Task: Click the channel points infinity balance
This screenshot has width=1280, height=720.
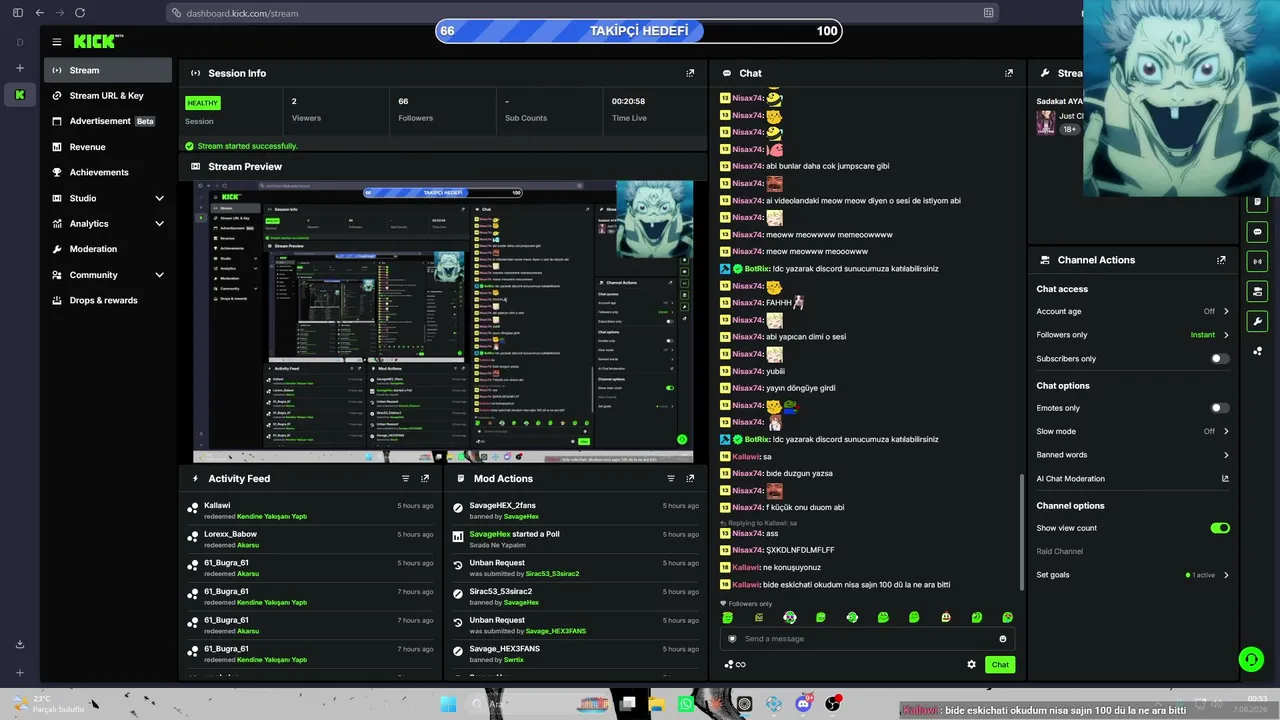Action: (735, 664)
